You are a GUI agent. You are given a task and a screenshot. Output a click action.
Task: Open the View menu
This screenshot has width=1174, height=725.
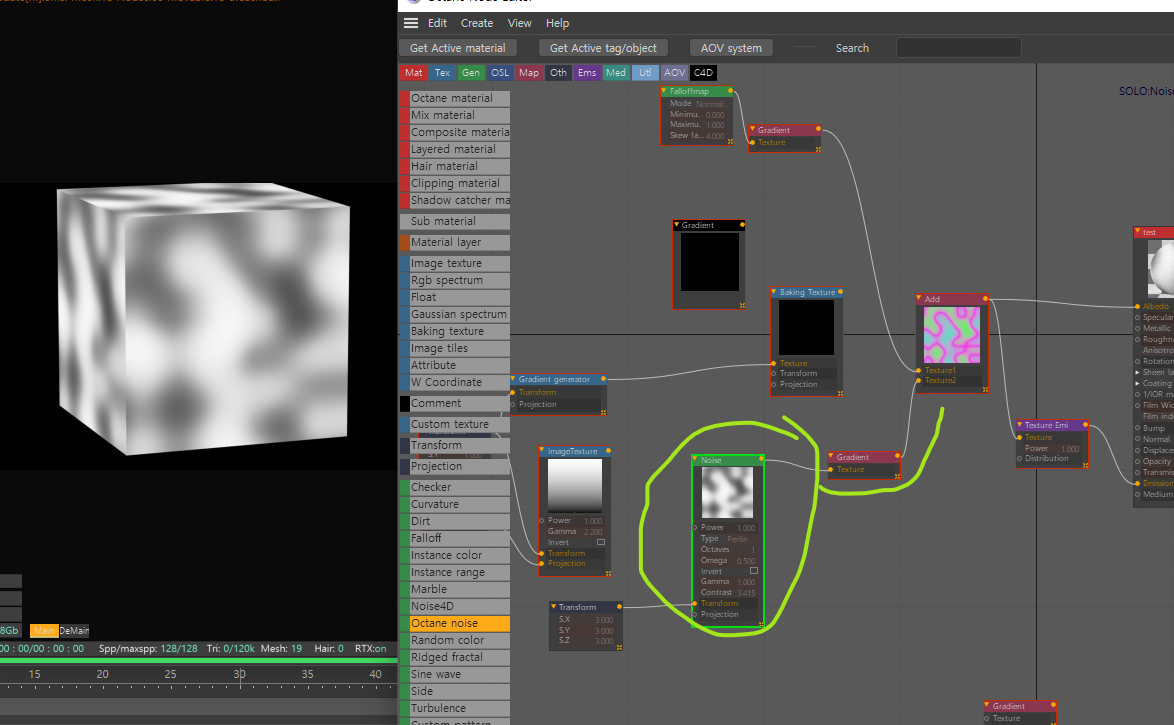click(x=520, y=23)
